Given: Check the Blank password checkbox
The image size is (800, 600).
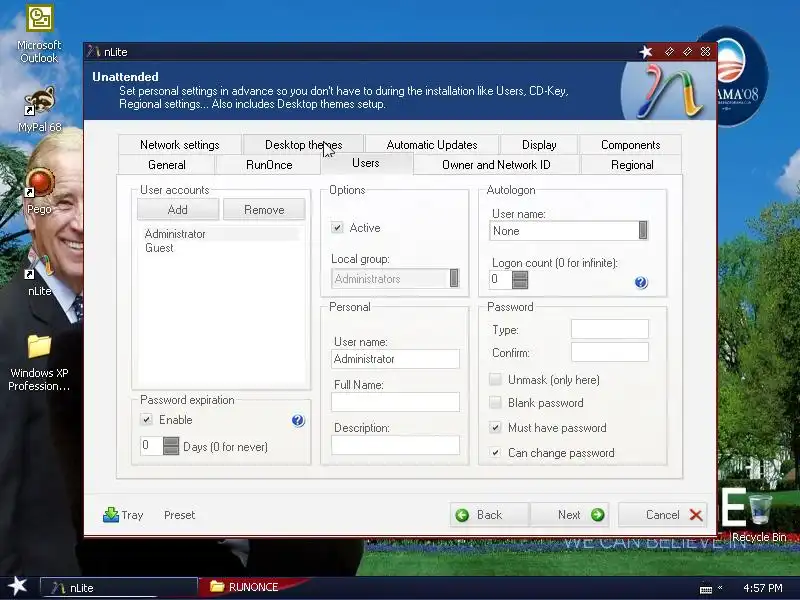Looking at the screenshot, I should 495,402.
